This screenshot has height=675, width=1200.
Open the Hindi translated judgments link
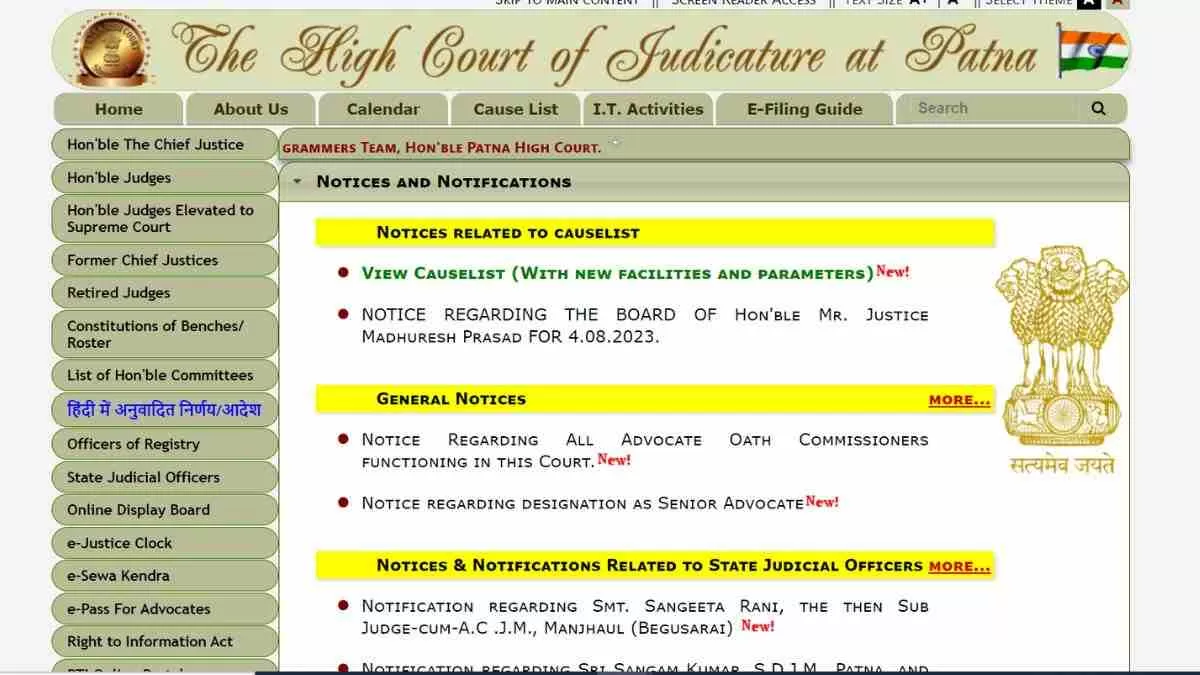165,410
